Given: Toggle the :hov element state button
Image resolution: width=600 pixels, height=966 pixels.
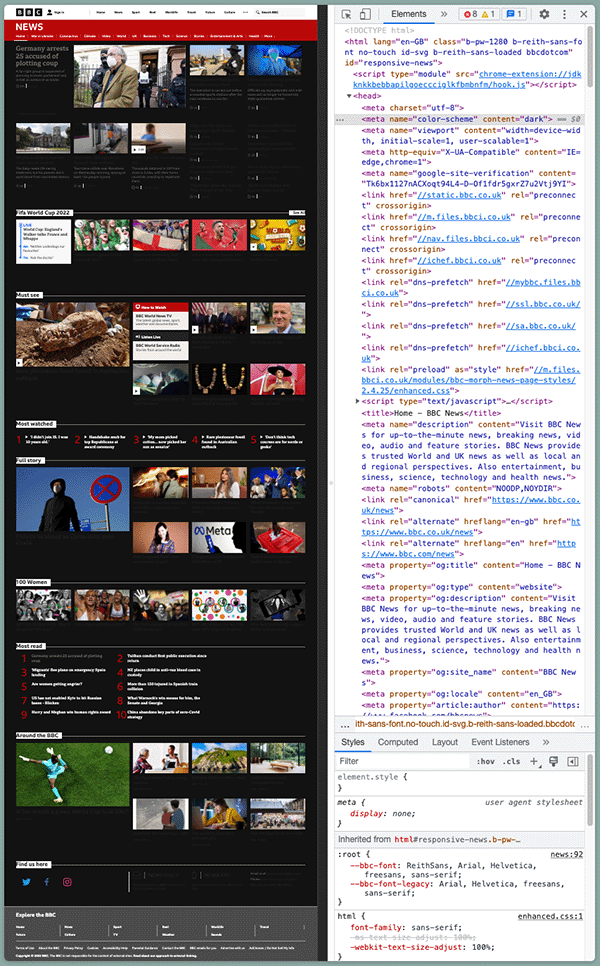Looking at the screenshot, I should 485,761.
